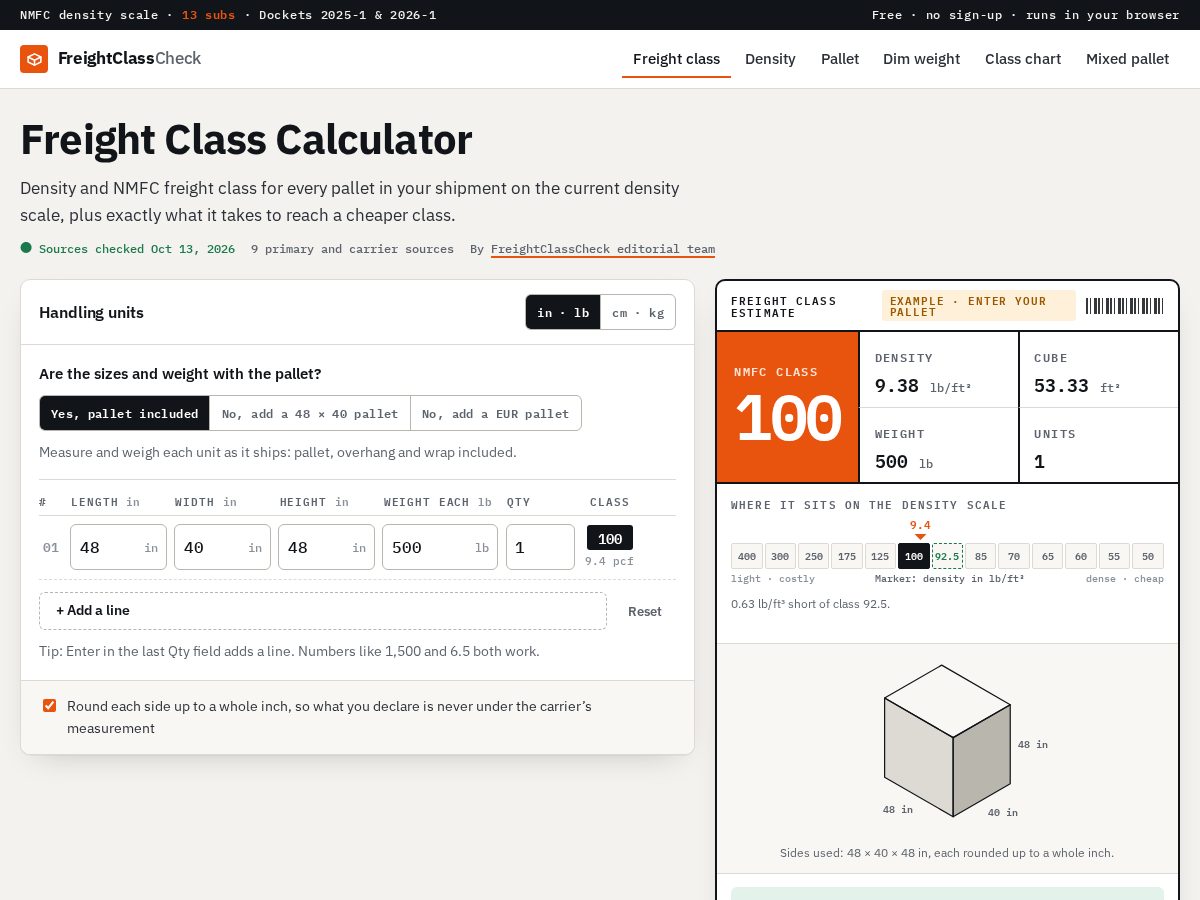Click class 50 on density scale
Image resolution: width=1200 pixels, height=900 pixels.
pyautogui.click(x=1148, y=556)
